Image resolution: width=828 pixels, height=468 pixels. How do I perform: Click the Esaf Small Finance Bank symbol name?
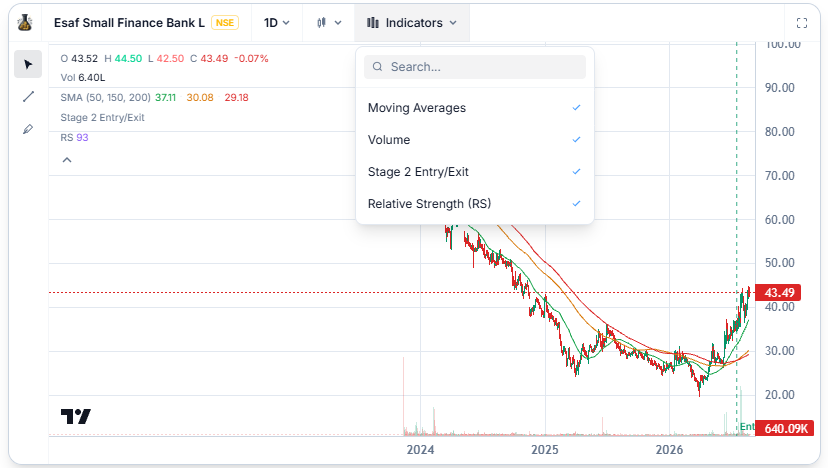[x=129, y=23]
